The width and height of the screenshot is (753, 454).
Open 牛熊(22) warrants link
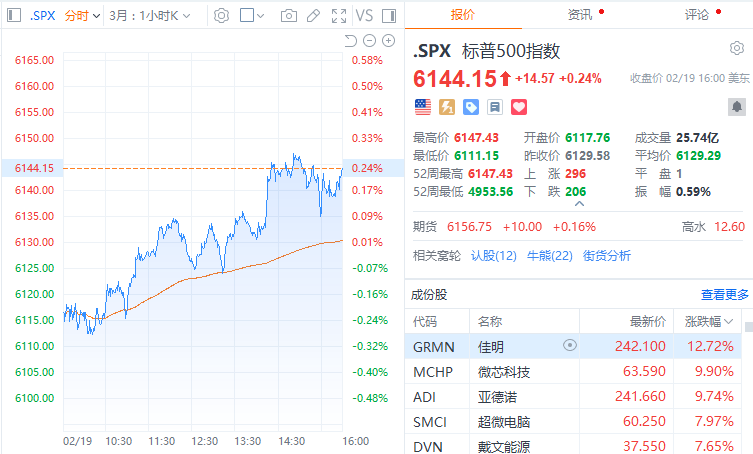[x=549, y=256]
